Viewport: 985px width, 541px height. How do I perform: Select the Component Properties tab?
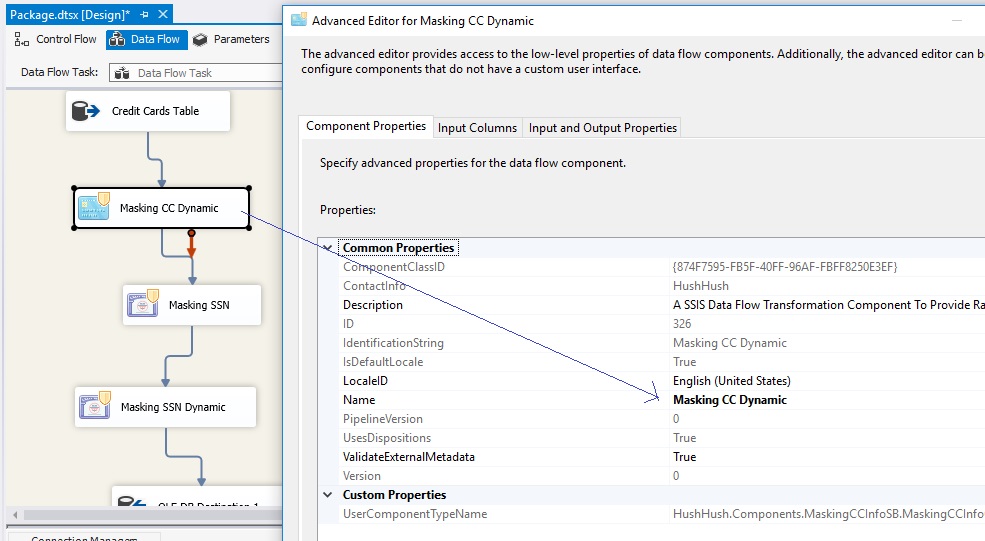[366, 126]
